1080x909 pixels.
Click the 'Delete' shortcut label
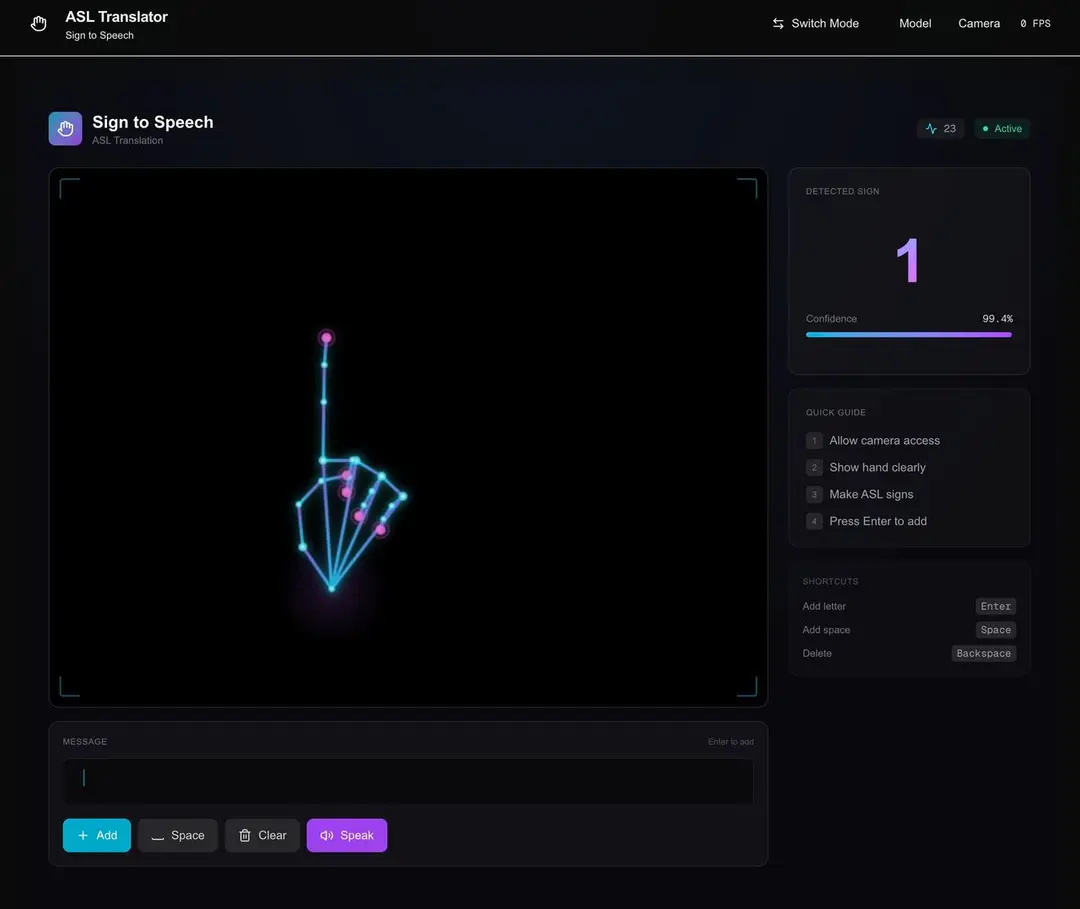(817, 653)
